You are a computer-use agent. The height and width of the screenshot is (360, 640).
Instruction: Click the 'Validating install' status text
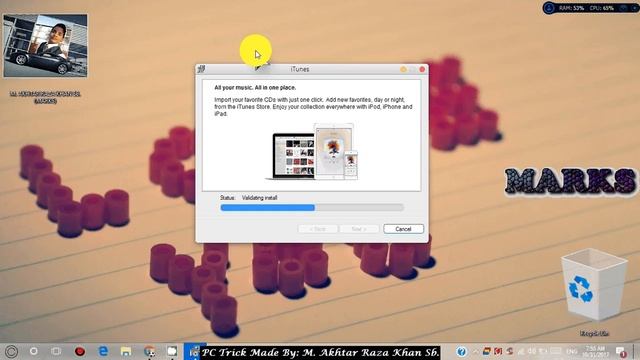[x=259, y=198]
